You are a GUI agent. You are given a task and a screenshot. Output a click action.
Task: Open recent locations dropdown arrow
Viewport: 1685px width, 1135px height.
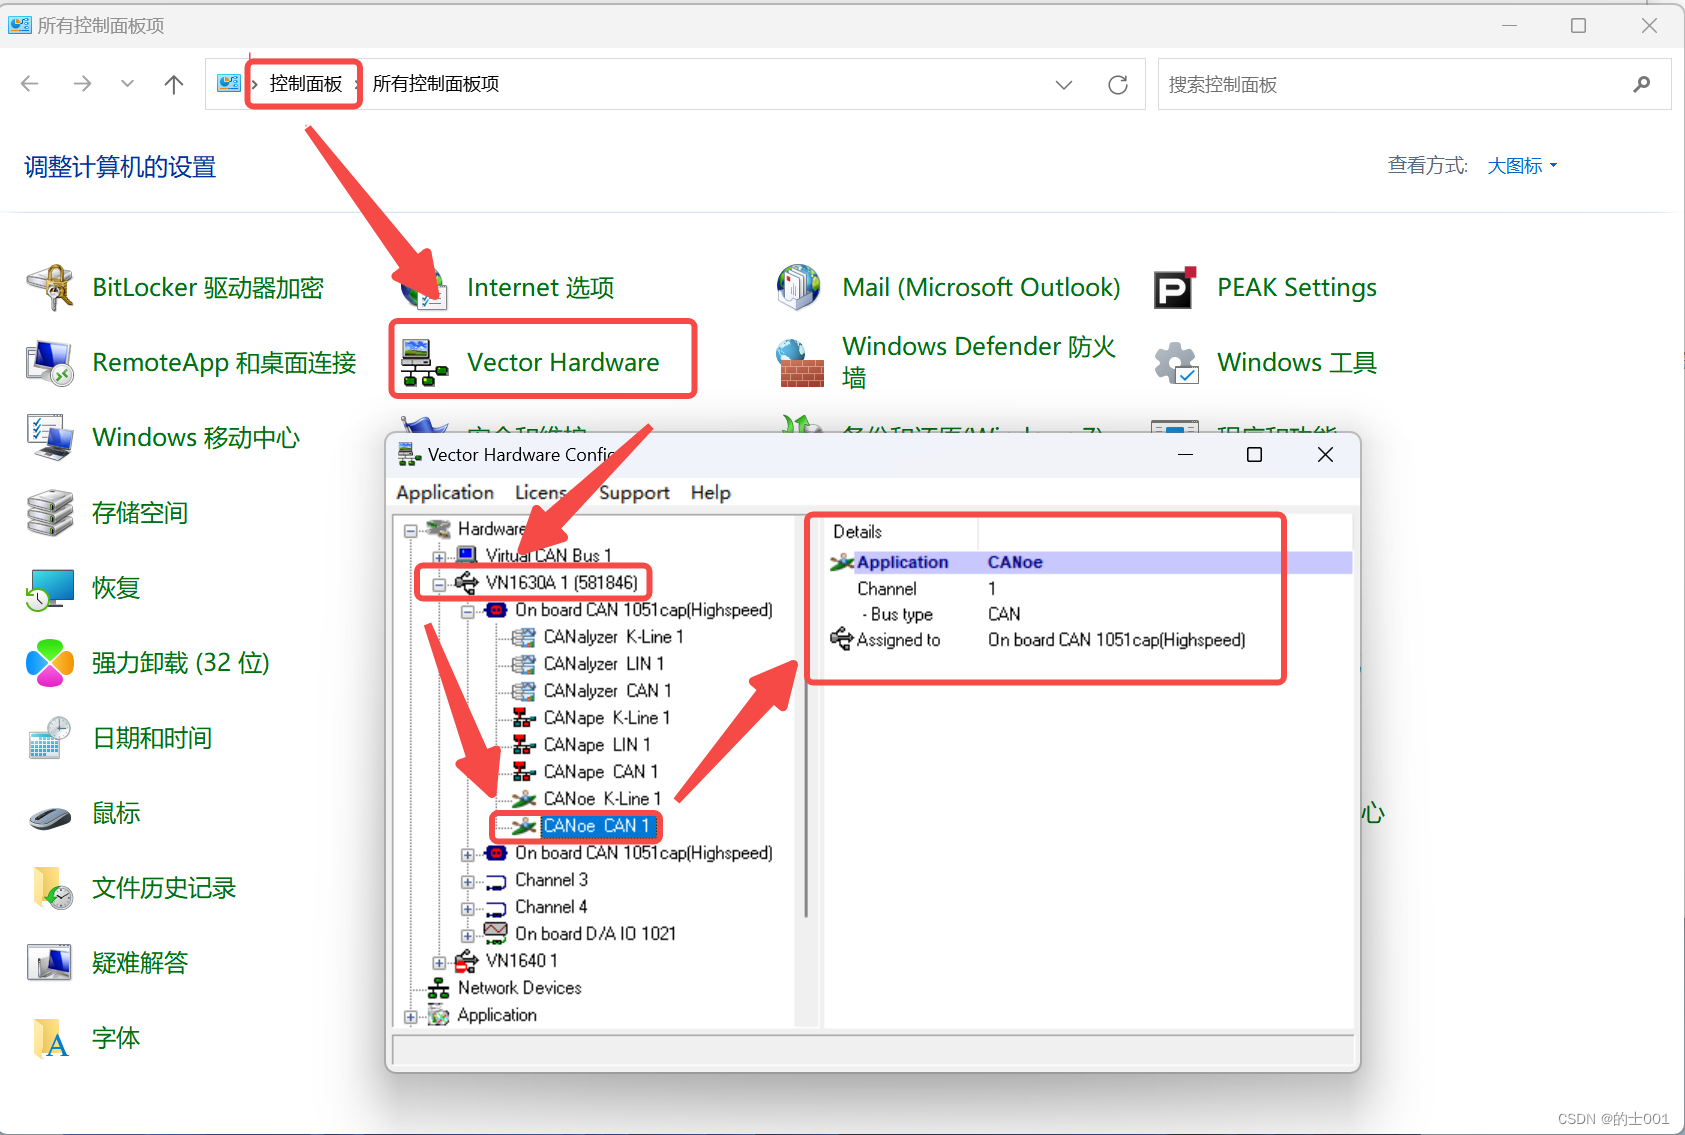tap(127, 84)
